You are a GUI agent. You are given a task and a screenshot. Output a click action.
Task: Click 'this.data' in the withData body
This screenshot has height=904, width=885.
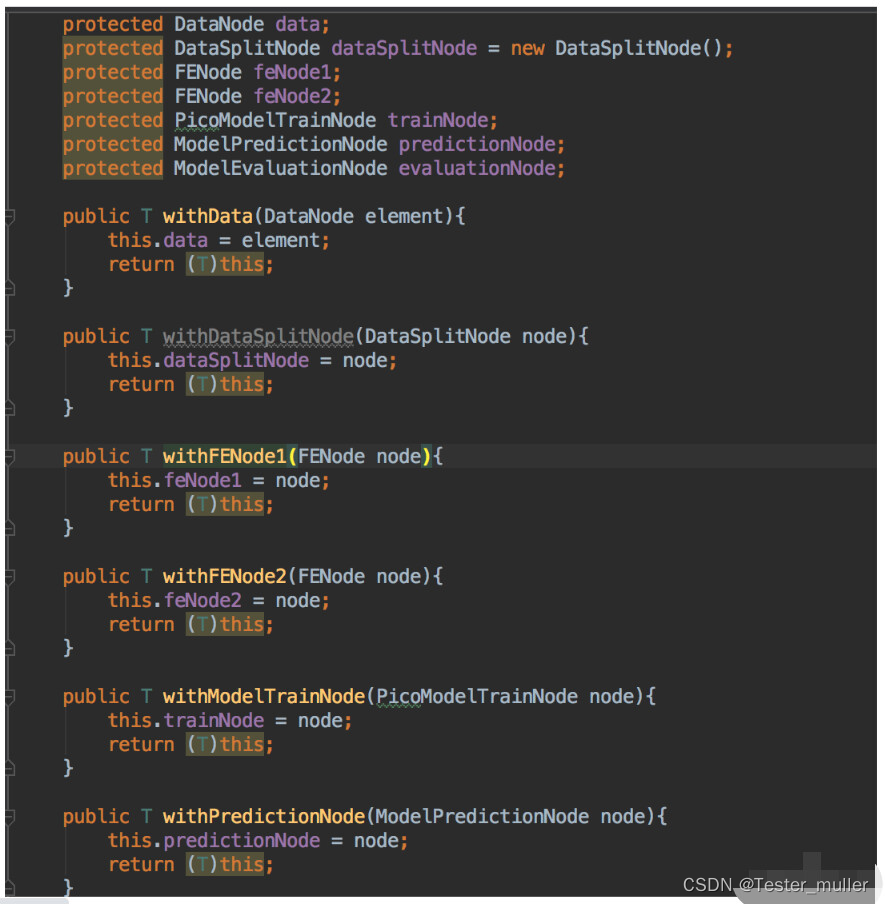(x=158, y=240)
